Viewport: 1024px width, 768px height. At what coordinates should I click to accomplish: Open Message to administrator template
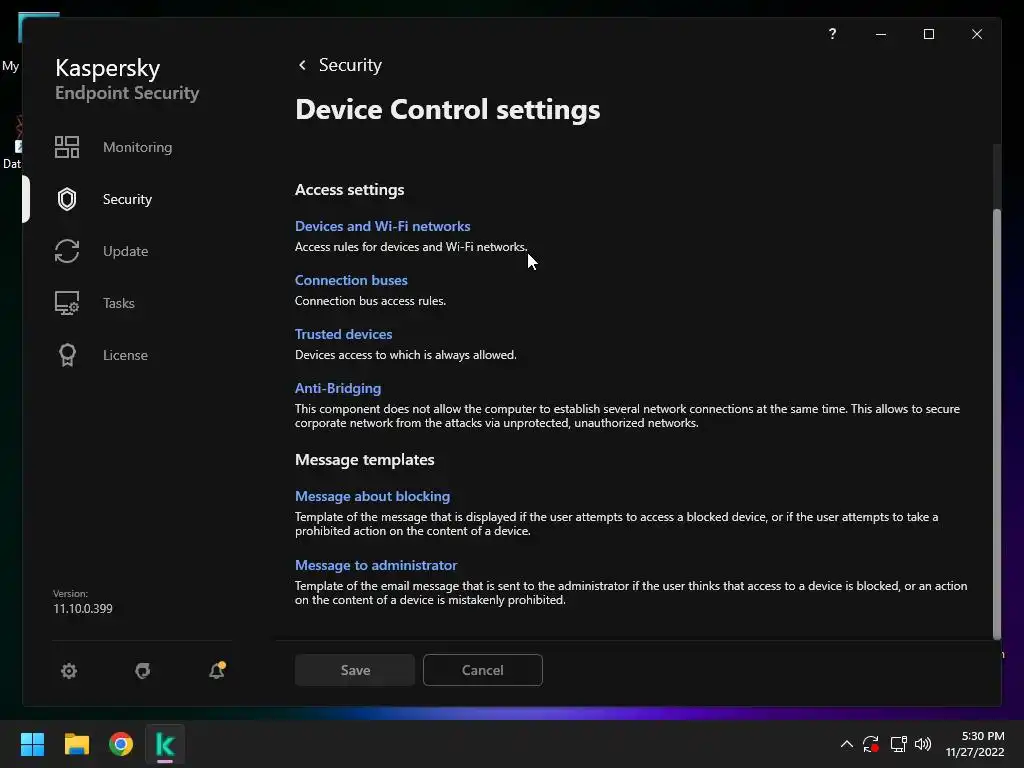point(376,566)
